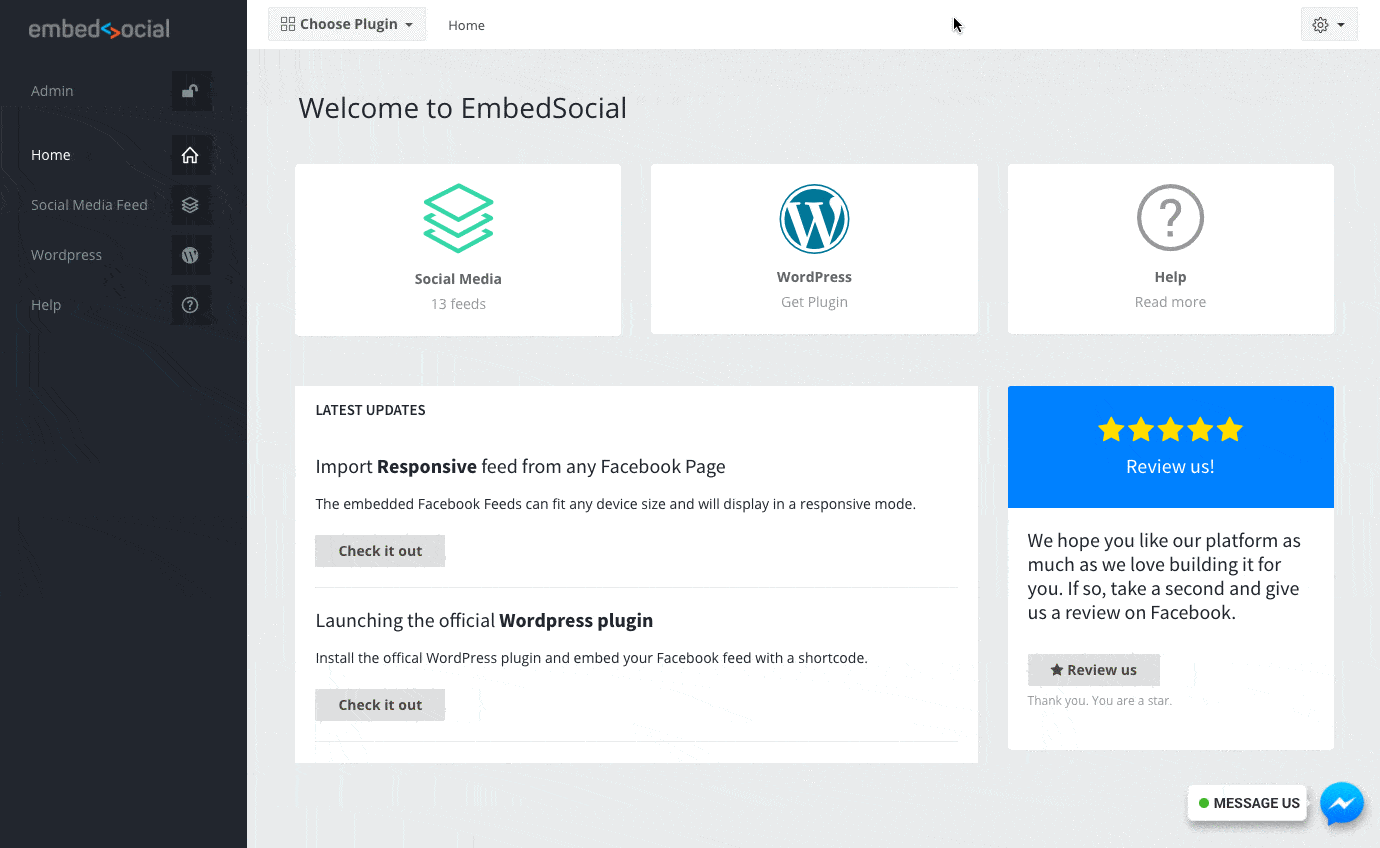1380x848 pixels.
Task: Click the 'Thank you. You are a star.' text
Action: 1099,701
